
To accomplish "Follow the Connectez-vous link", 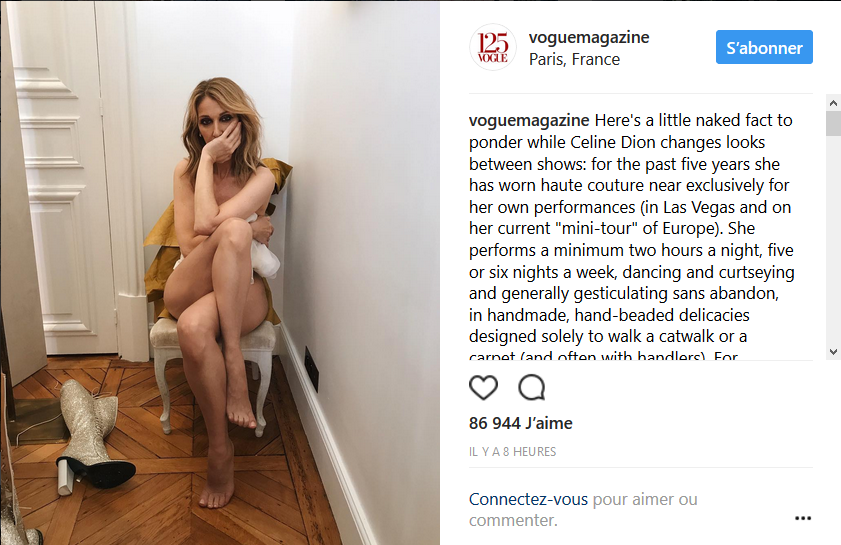I will [528, 499].
